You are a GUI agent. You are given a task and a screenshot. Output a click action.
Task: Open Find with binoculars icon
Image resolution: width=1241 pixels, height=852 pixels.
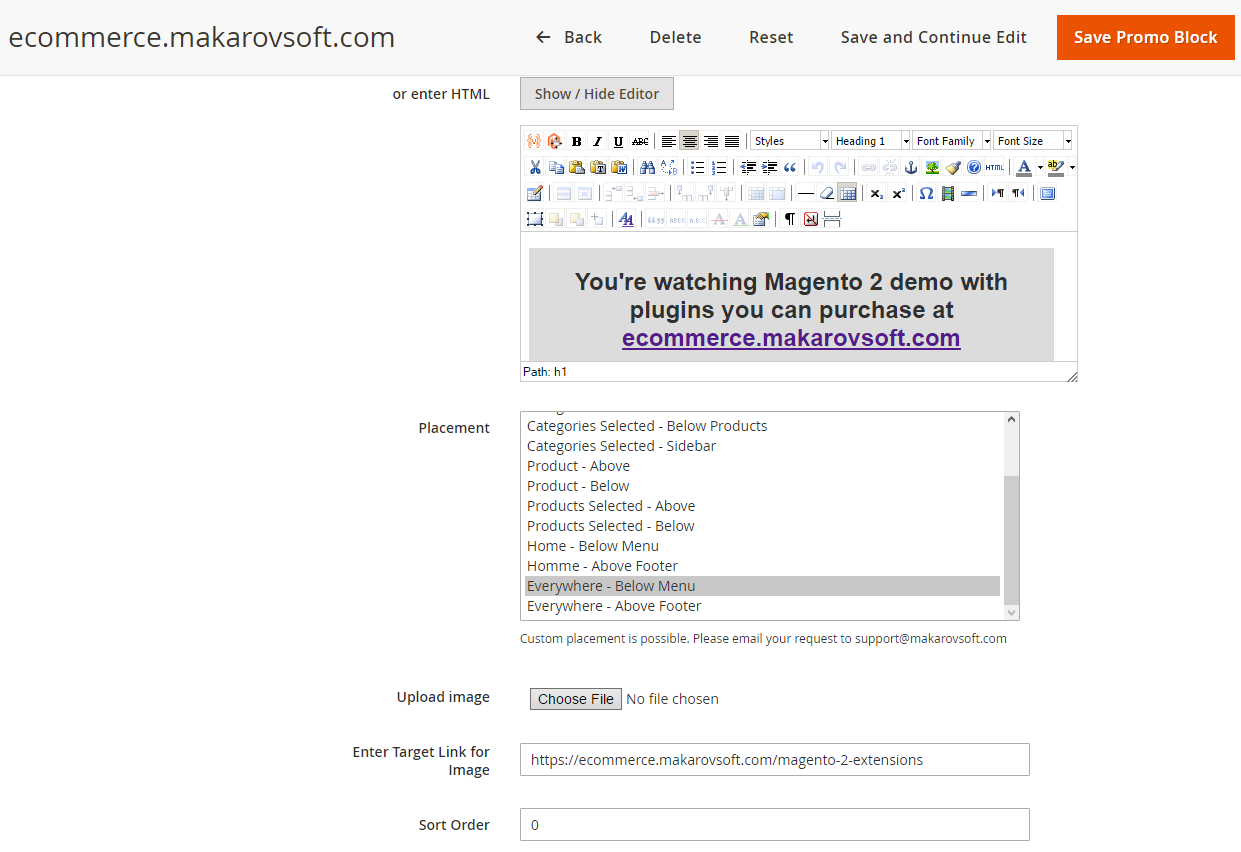pos(647,167)
